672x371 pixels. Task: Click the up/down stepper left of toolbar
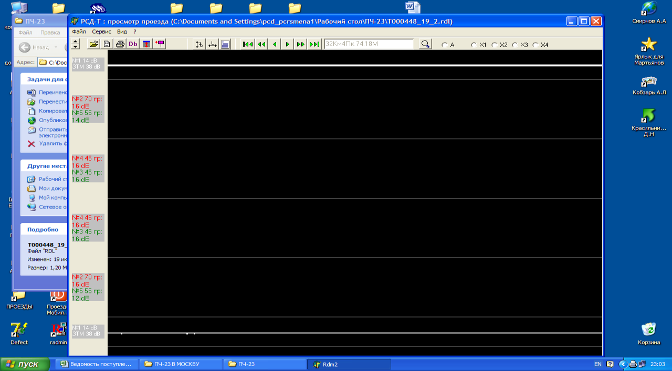click(76, 44)
